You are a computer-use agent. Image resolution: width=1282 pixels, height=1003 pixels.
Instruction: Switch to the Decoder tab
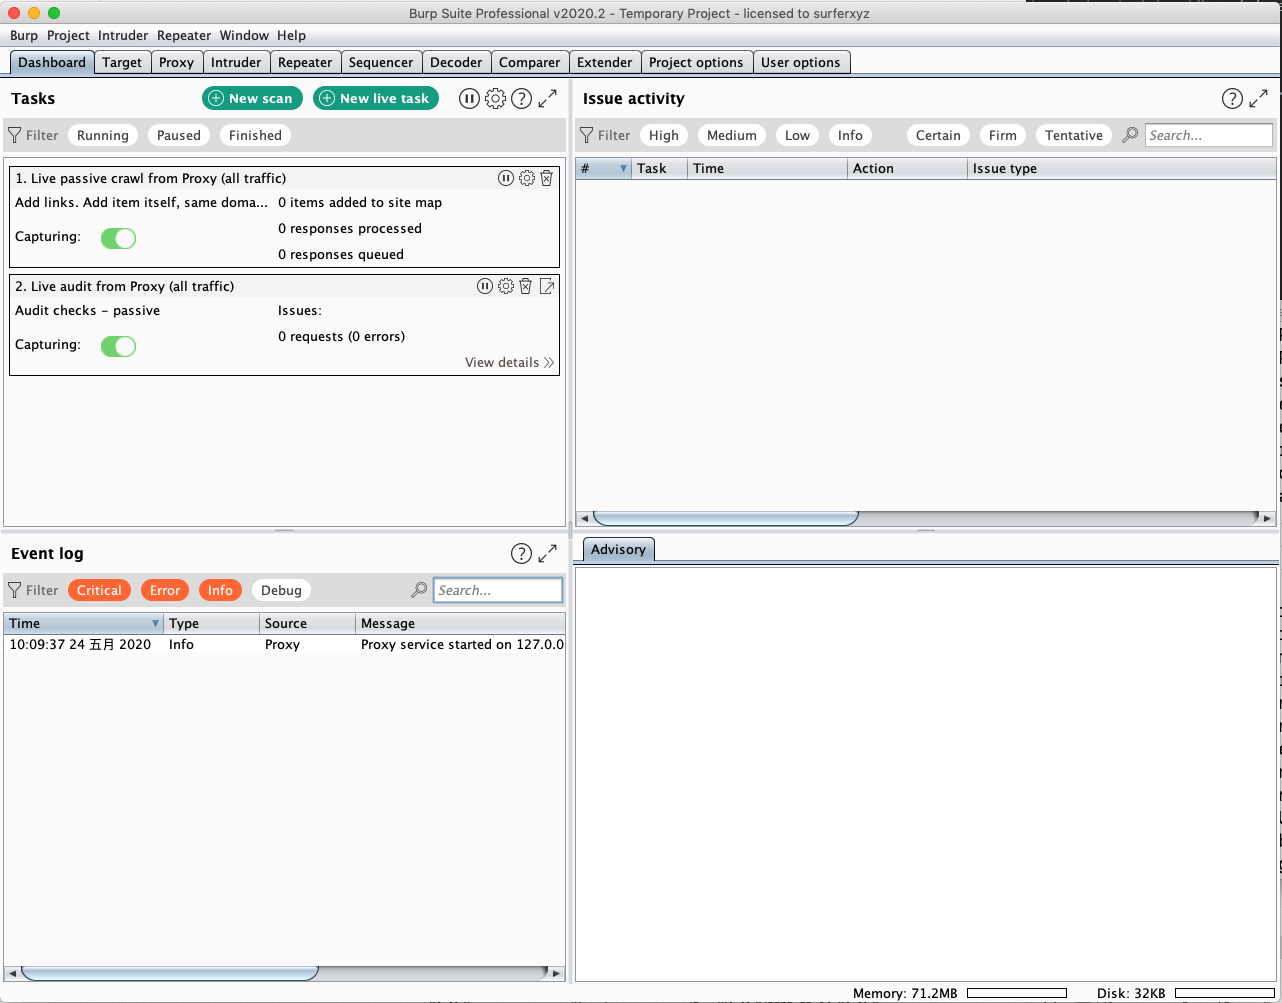click(456, 62)
